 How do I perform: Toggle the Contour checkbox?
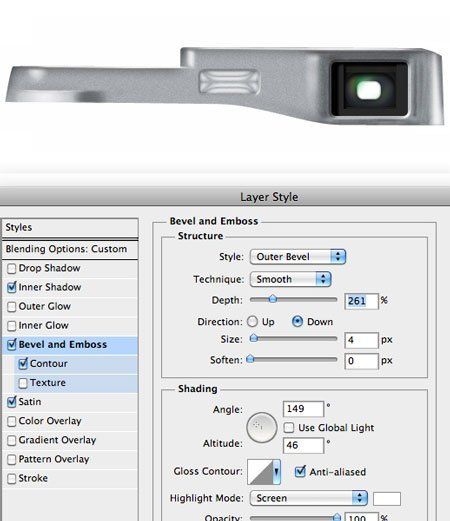click(23, 364)
